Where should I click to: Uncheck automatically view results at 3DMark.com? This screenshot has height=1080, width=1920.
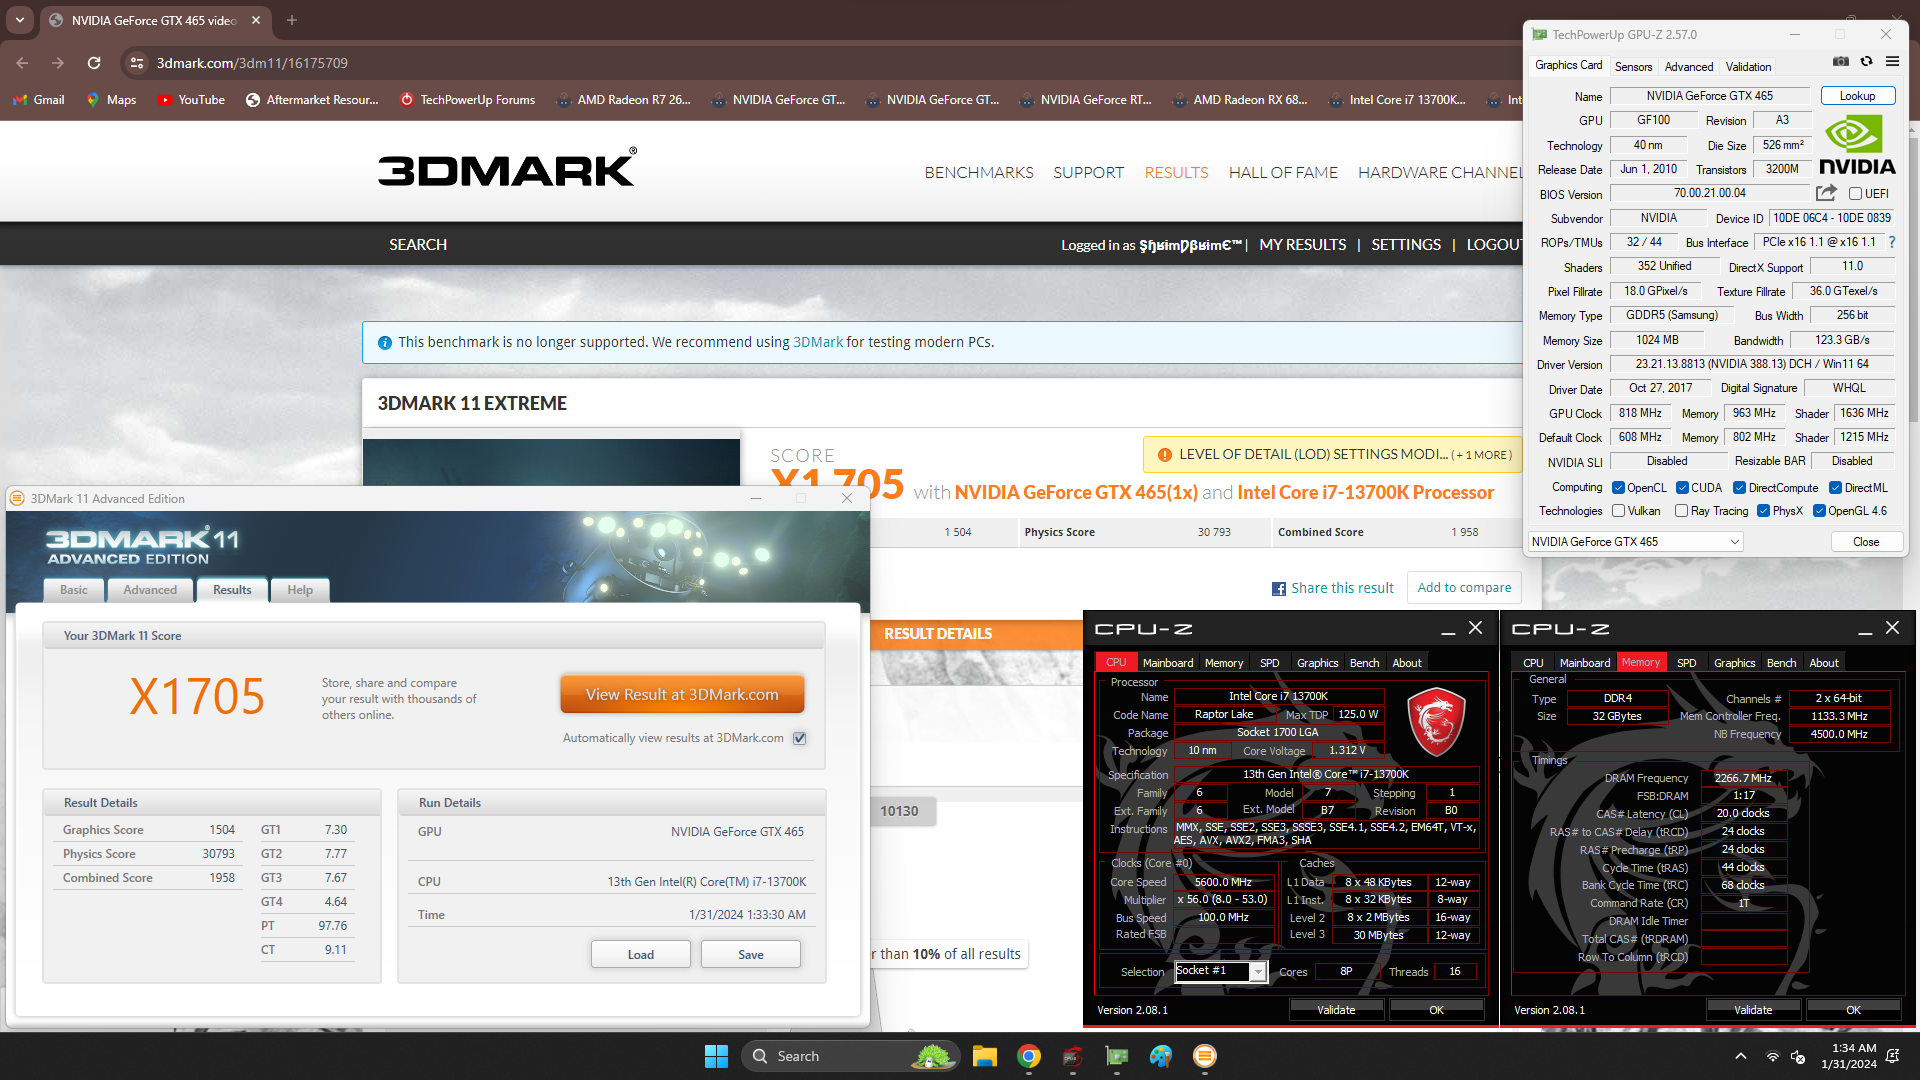pyautogui.click(x=799, y=738)
